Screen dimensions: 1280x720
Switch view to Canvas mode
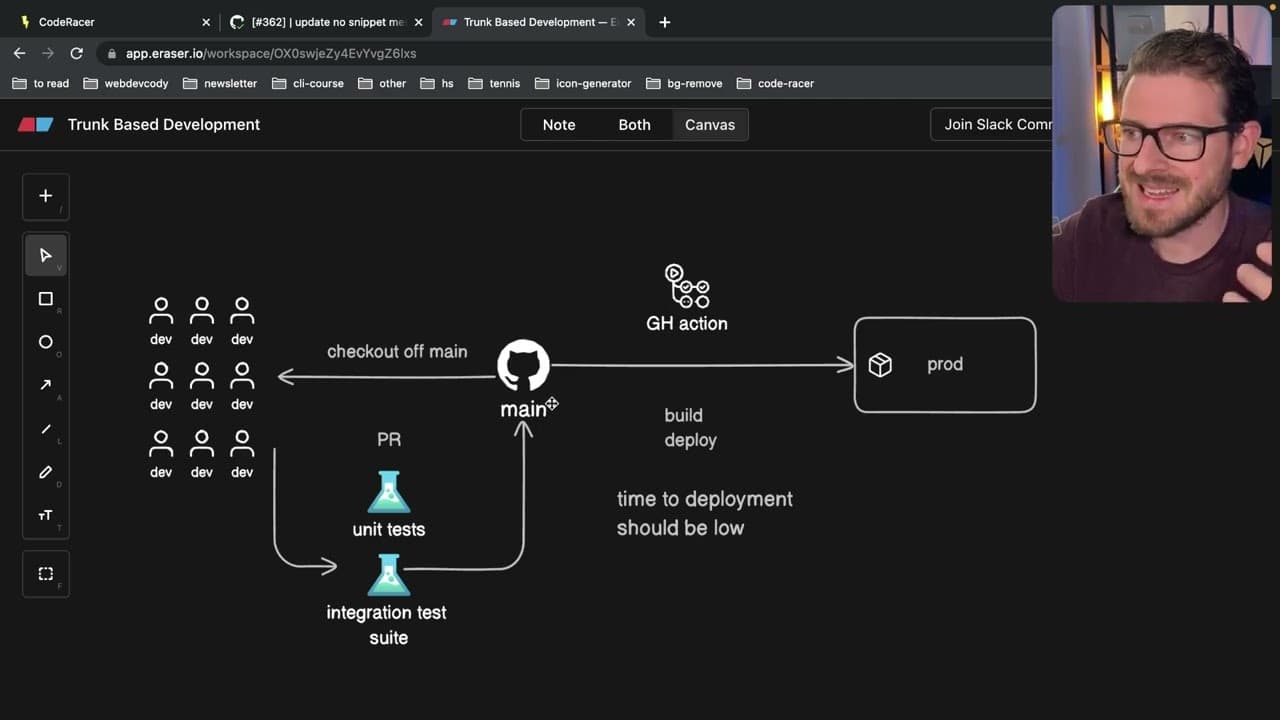pyautogui.click(x=710, y=125)
